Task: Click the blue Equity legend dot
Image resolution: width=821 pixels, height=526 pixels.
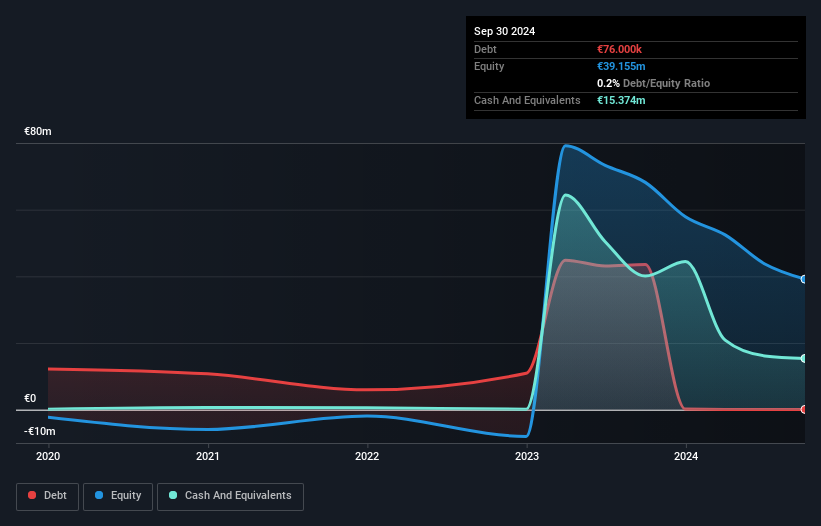Action: tap(99, 495)
